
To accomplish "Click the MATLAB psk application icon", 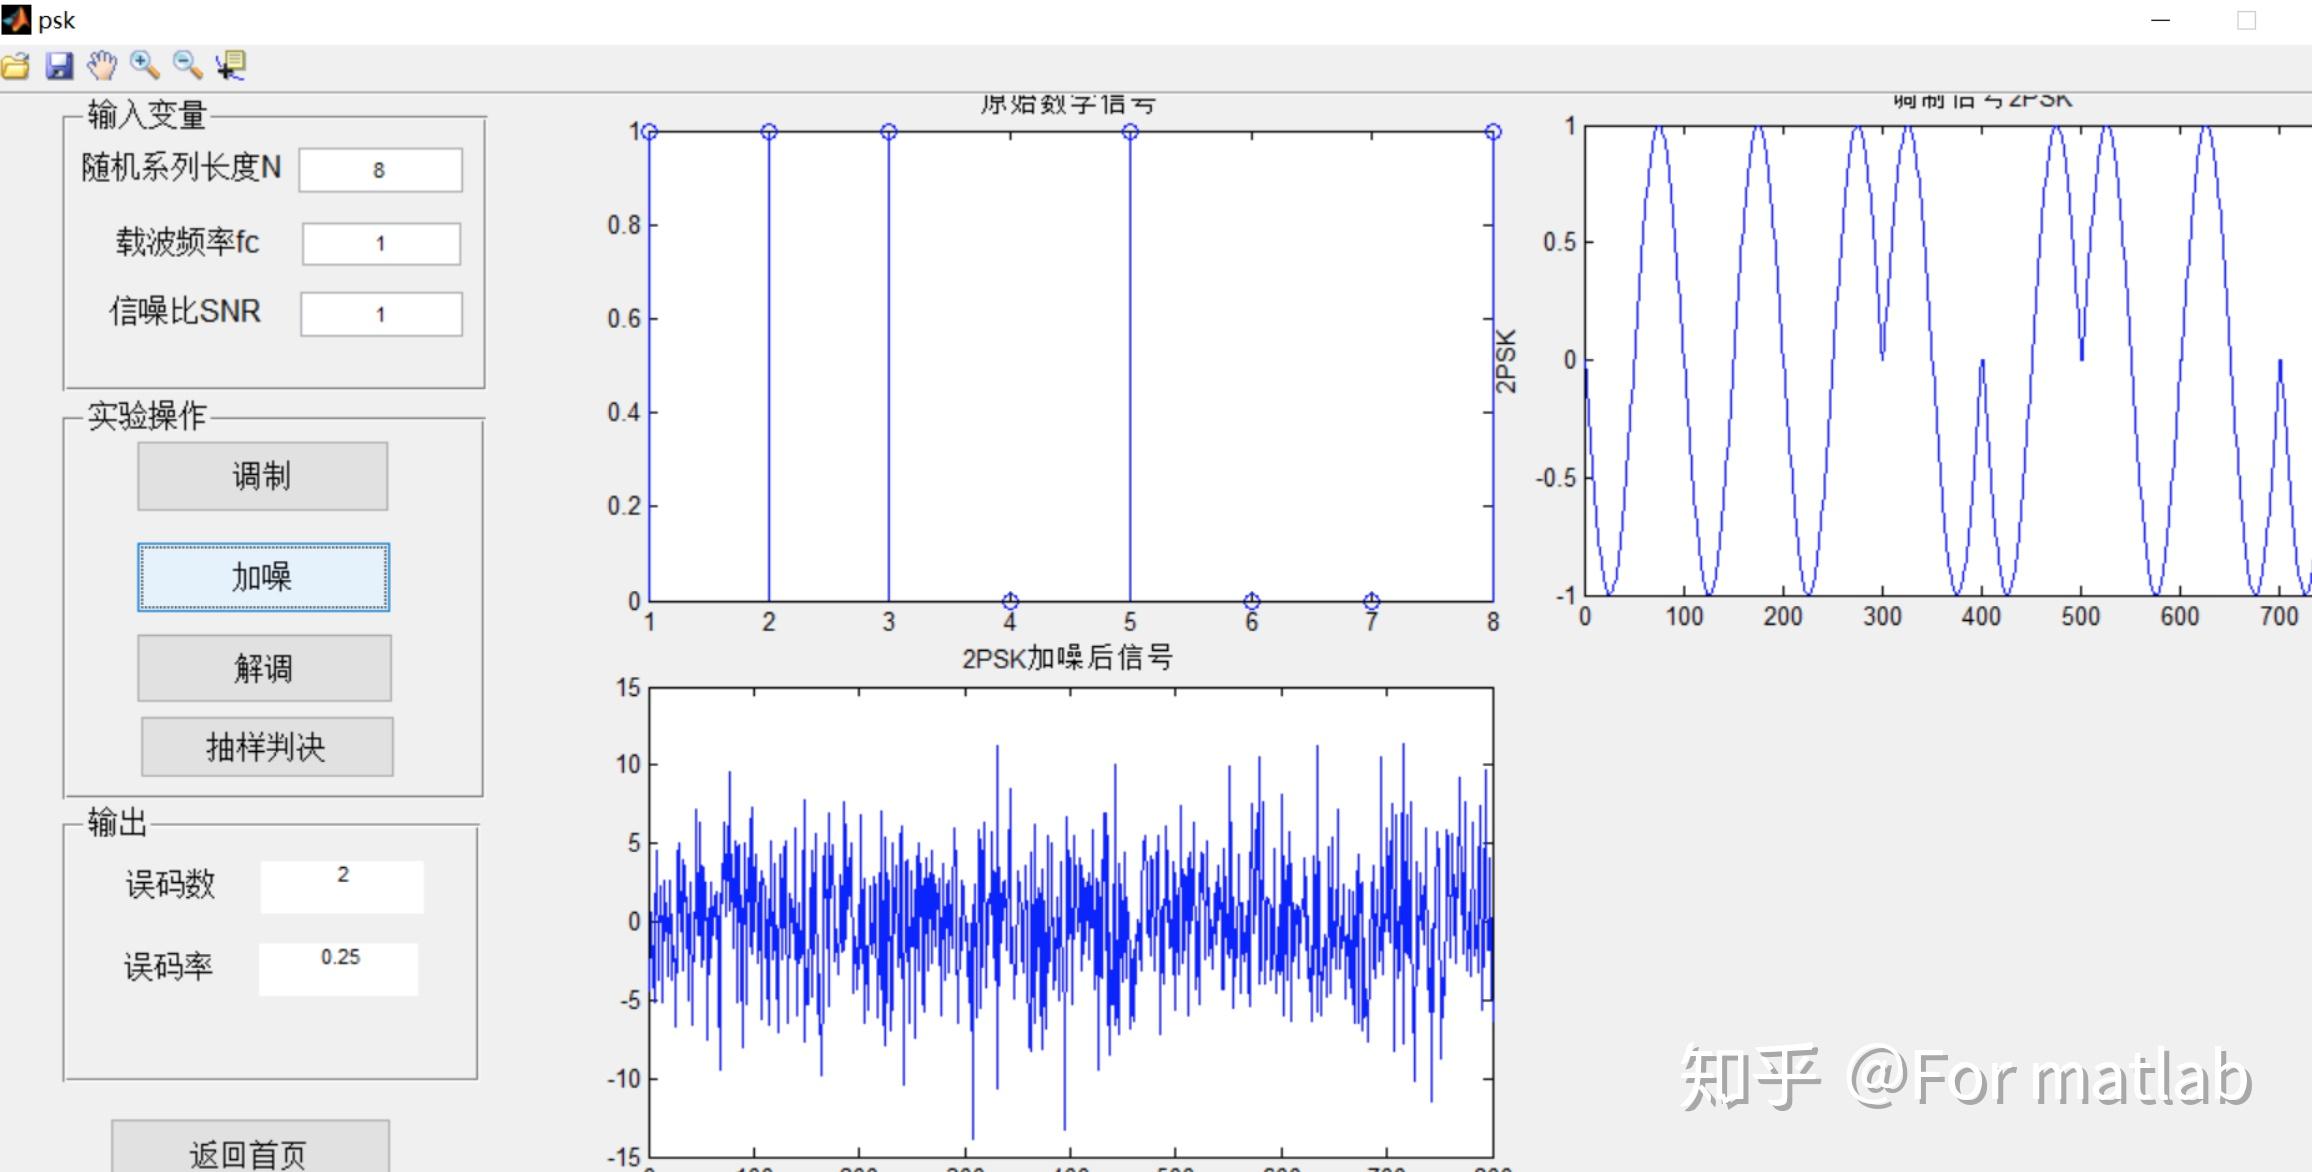I will click(x=17, y=19).
